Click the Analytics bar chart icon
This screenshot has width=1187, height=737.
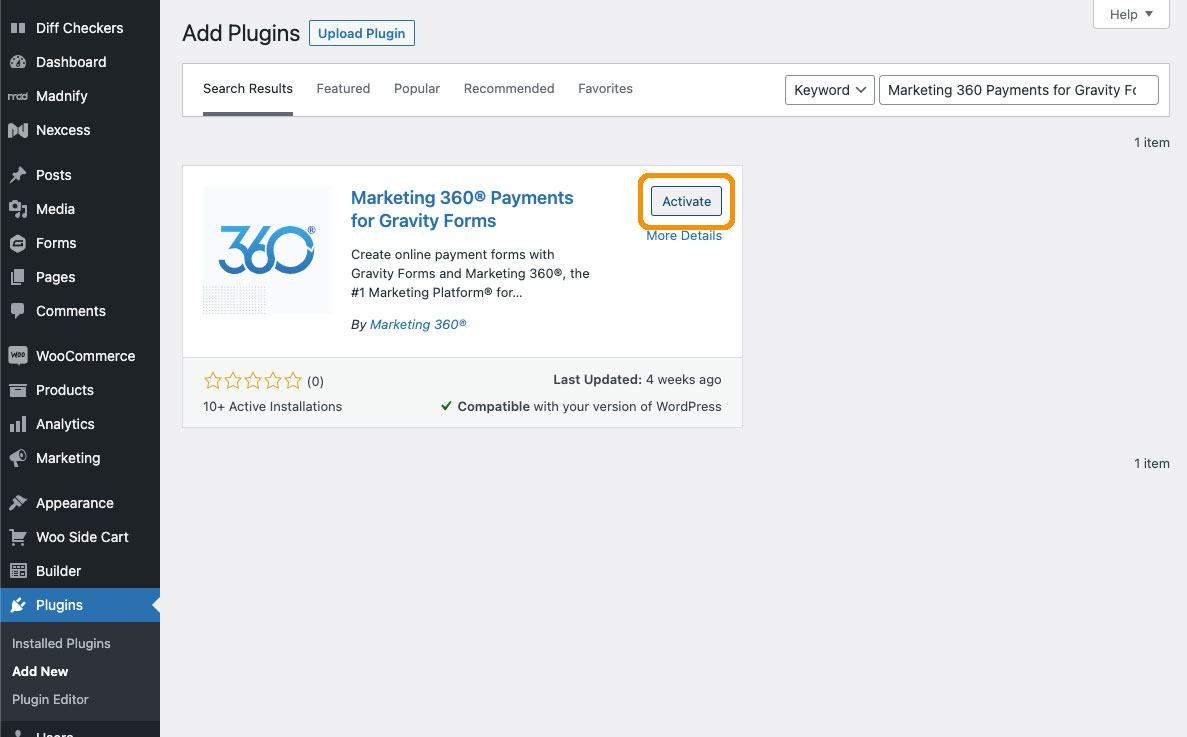click(x=18, y=424)
